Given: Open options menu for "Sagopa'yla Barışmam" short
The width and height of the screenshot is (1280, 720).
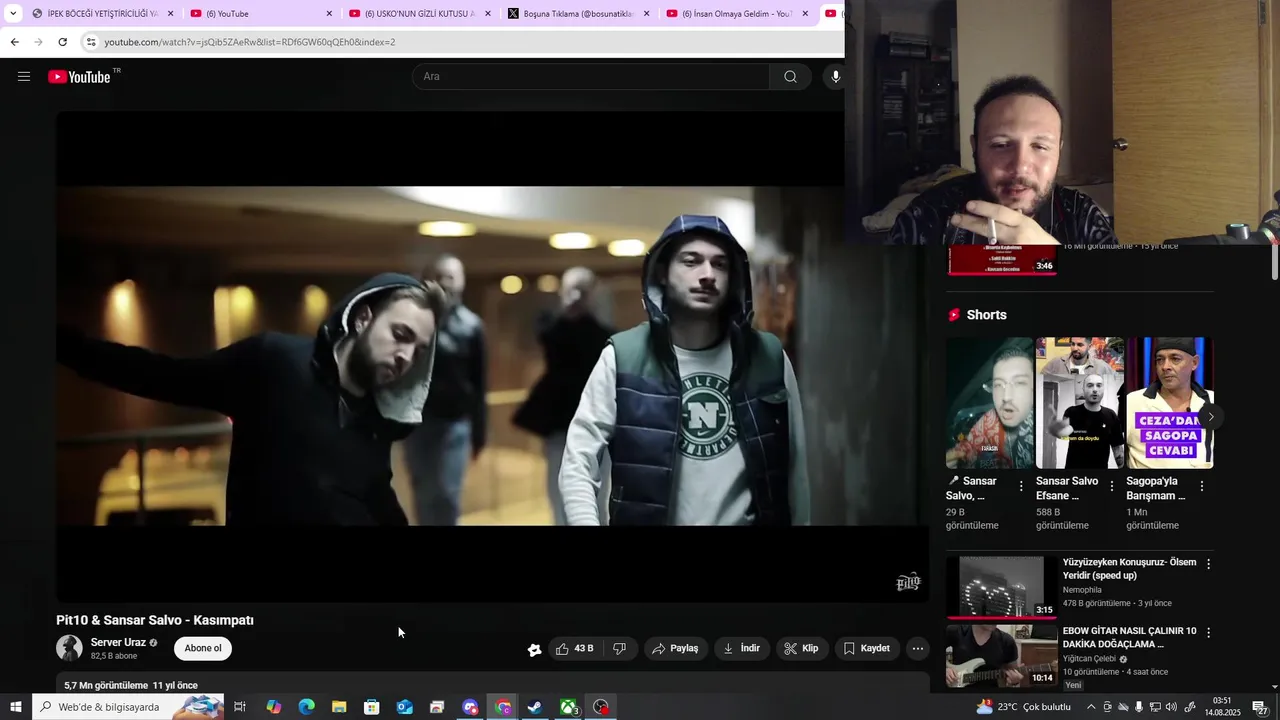Looking at the screenshot, I should coord(1201,486).
